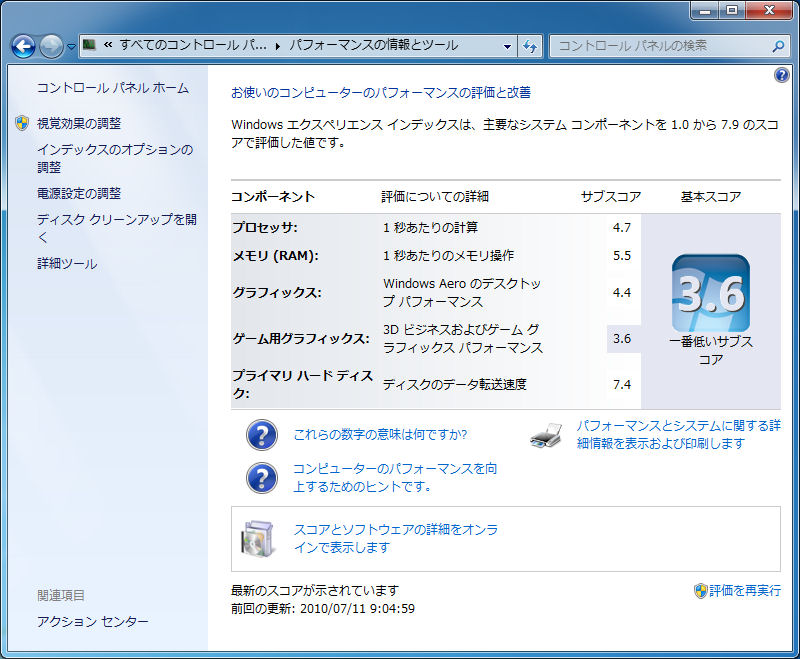Click the software box icon for online details
The height and width of the screenshot is (659, 800).
click(x=257, y=538)
